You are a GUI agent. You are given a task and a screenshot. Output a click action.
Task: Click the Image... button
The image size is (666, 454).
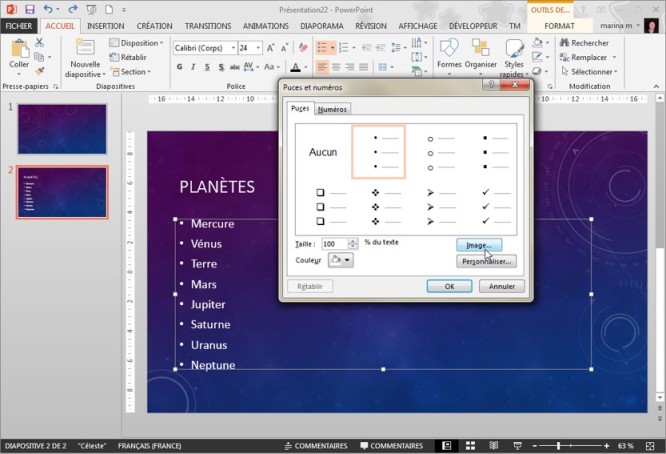coord(478,244)
